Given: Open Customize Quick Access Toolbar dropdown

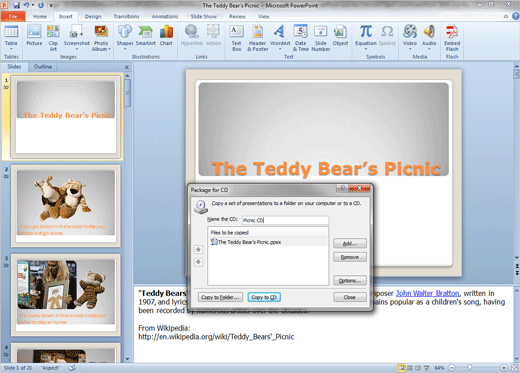Looking at the screenshot, I should click(x=51, y=5).
